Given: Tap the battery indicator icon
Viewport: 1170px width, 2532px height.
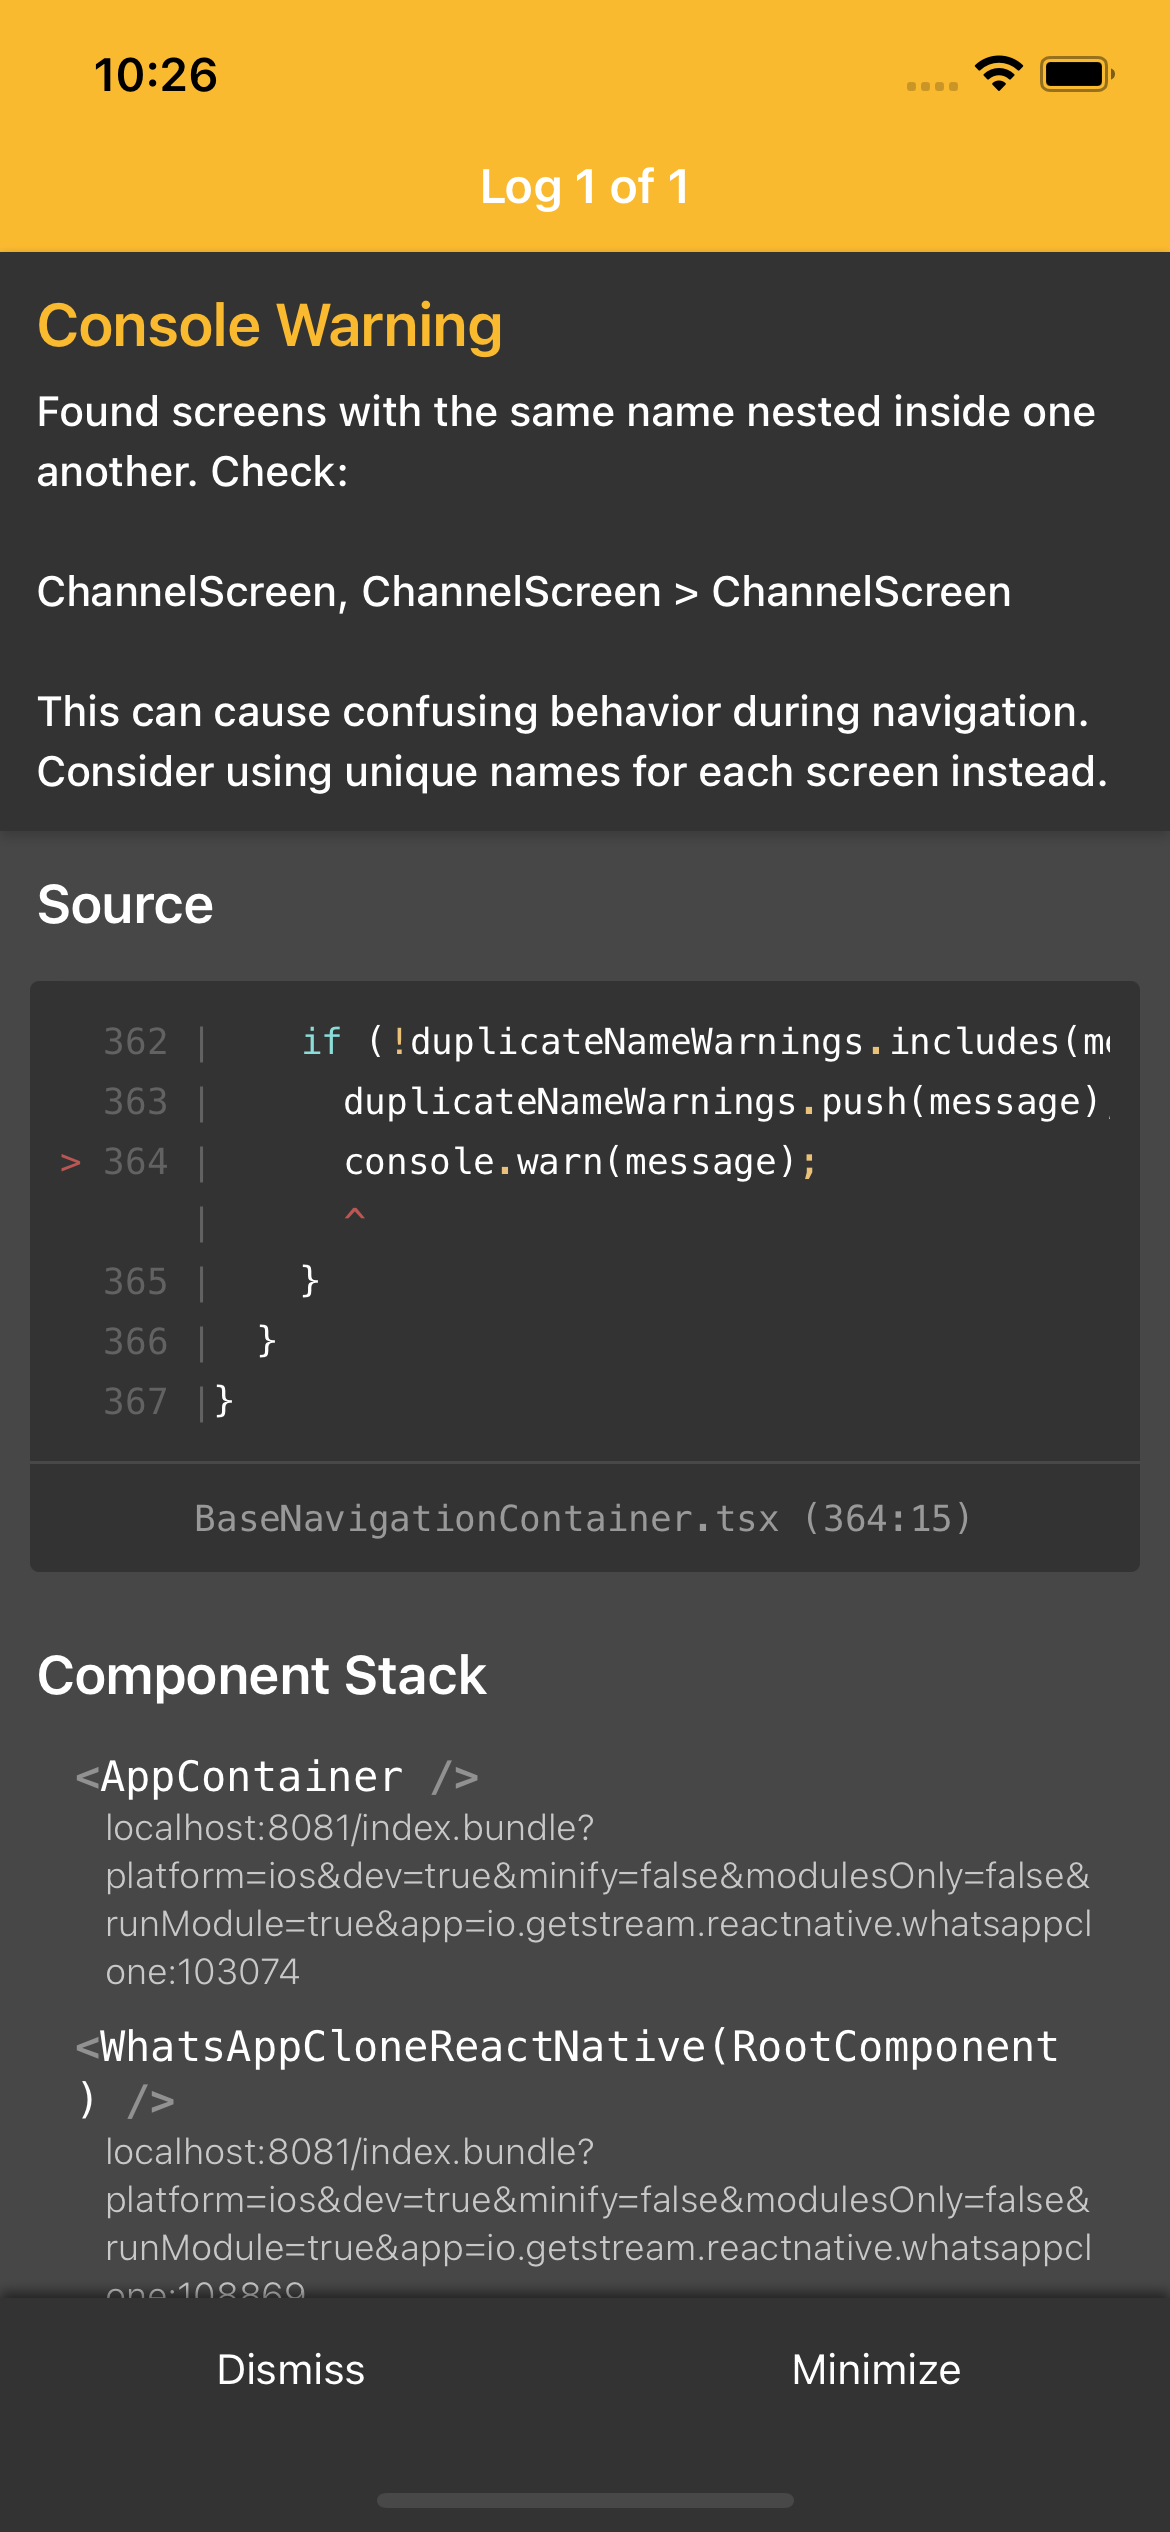Looking at the screenshot, I should click(x=1076, y=74).
